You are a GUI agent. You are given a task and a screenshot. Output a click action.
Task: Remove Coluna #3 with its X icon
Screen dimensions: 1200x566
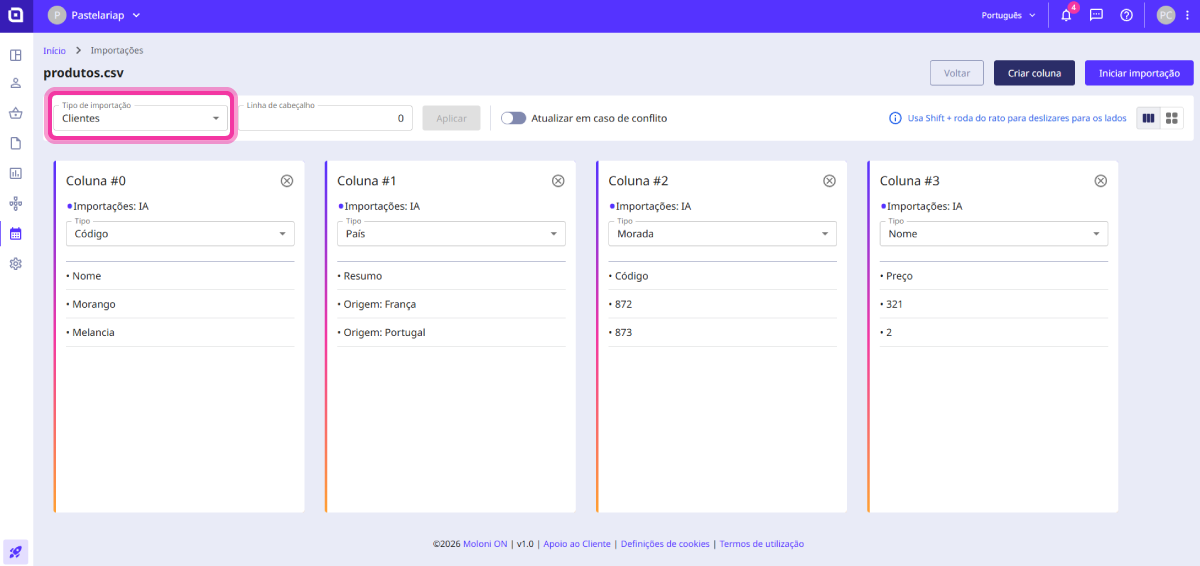click(1100, 181)
